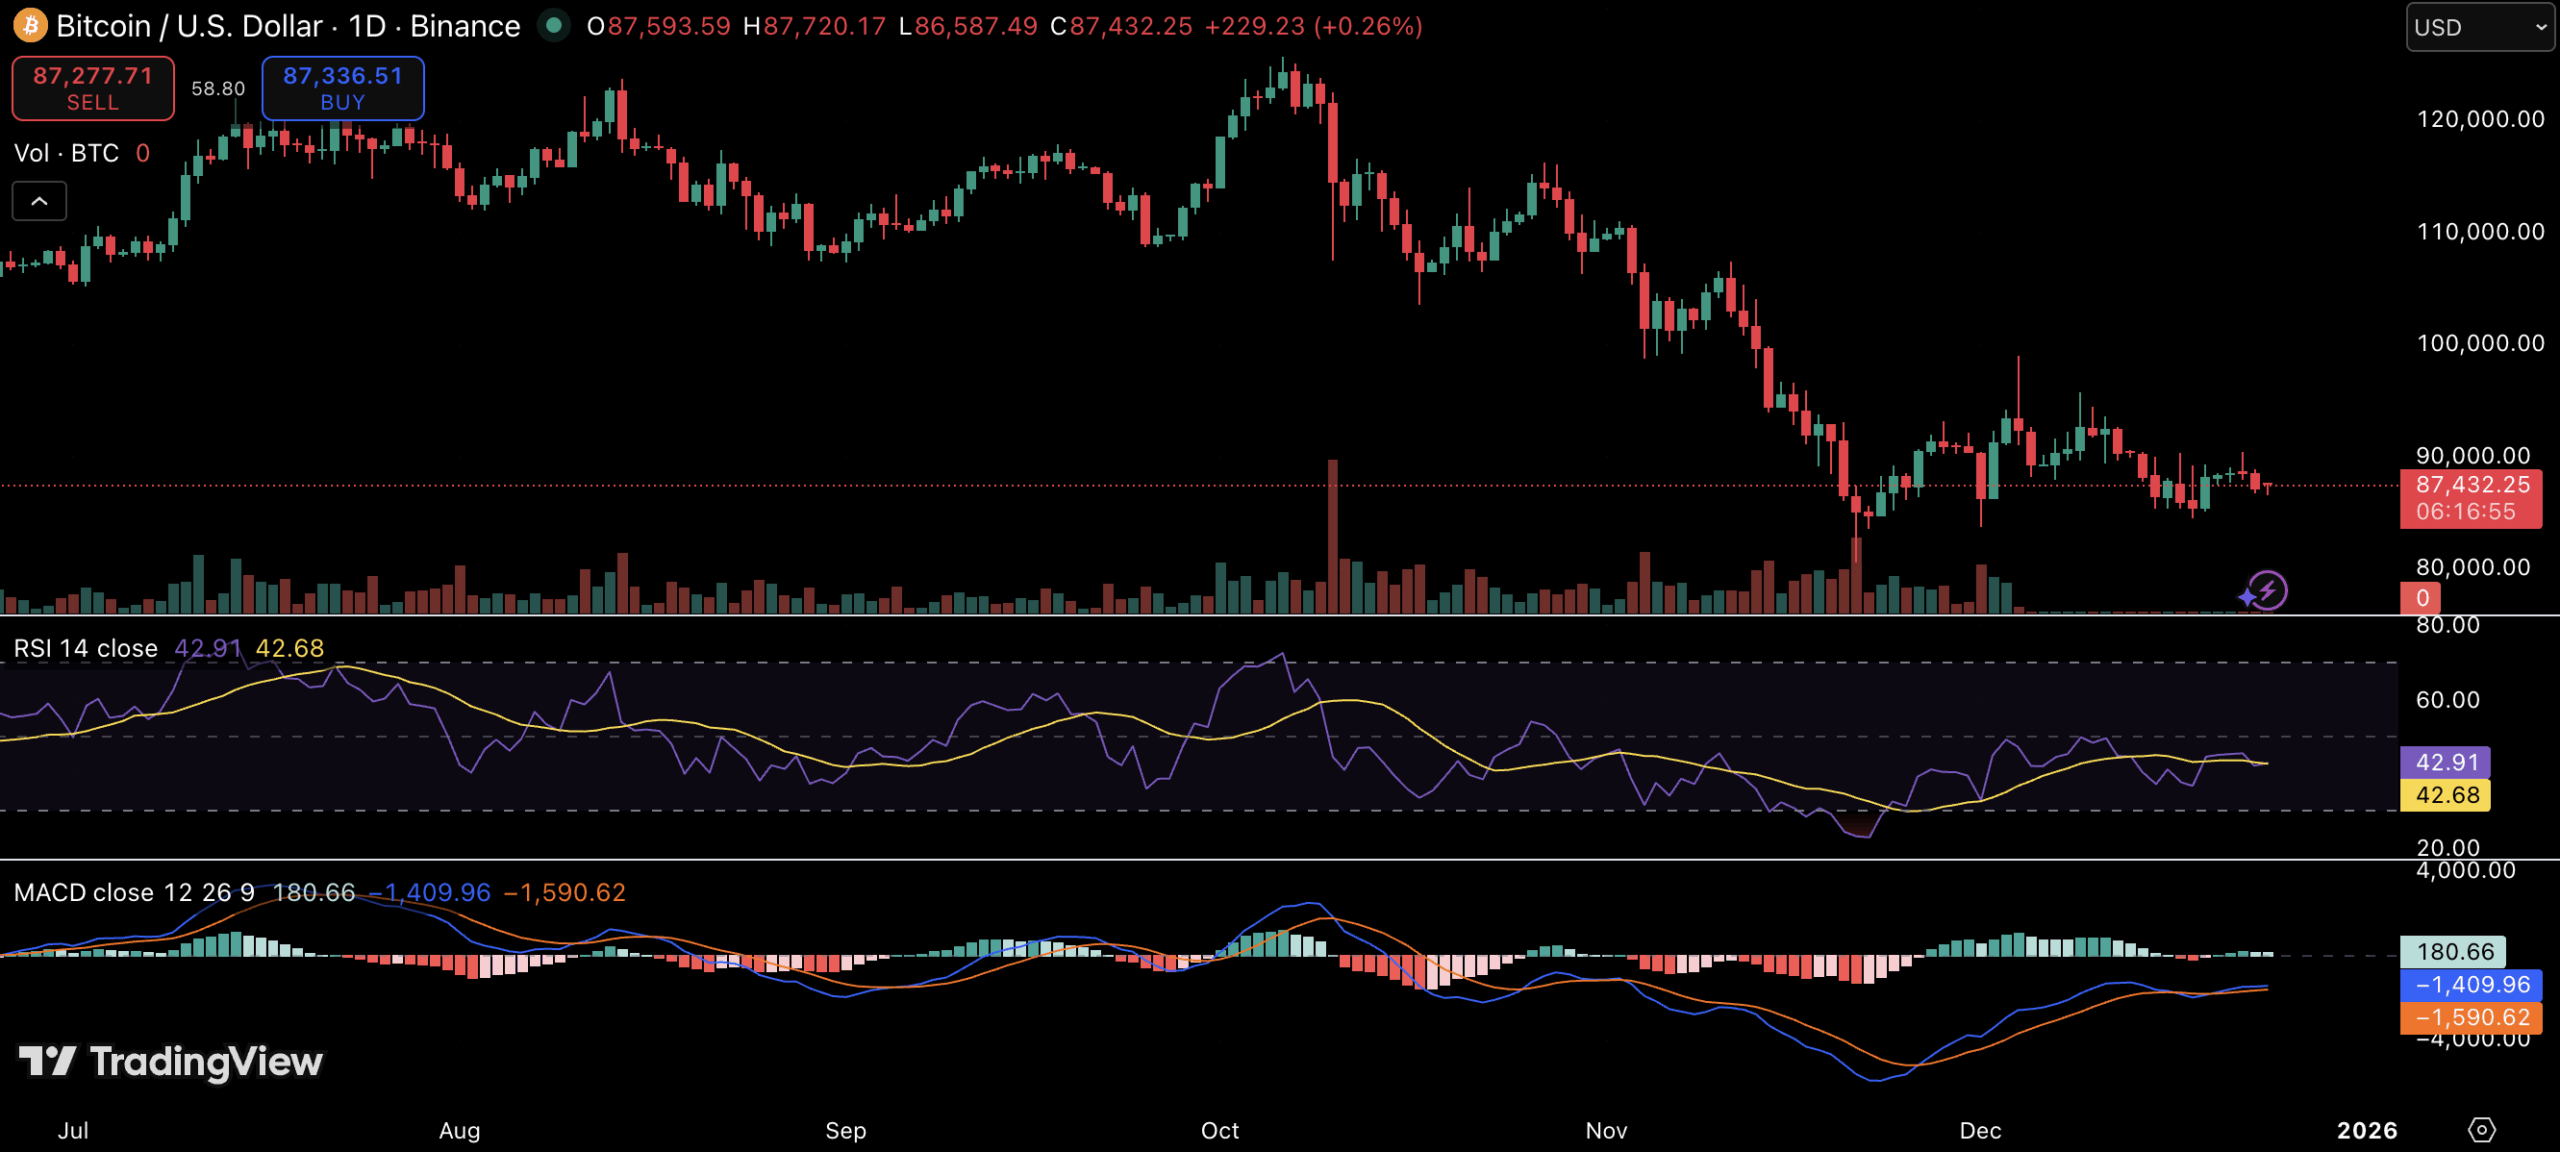Select the MACD close 12 26 9 legend
The height and width of the screenshot is (1152, 2560).
[134, 892]
